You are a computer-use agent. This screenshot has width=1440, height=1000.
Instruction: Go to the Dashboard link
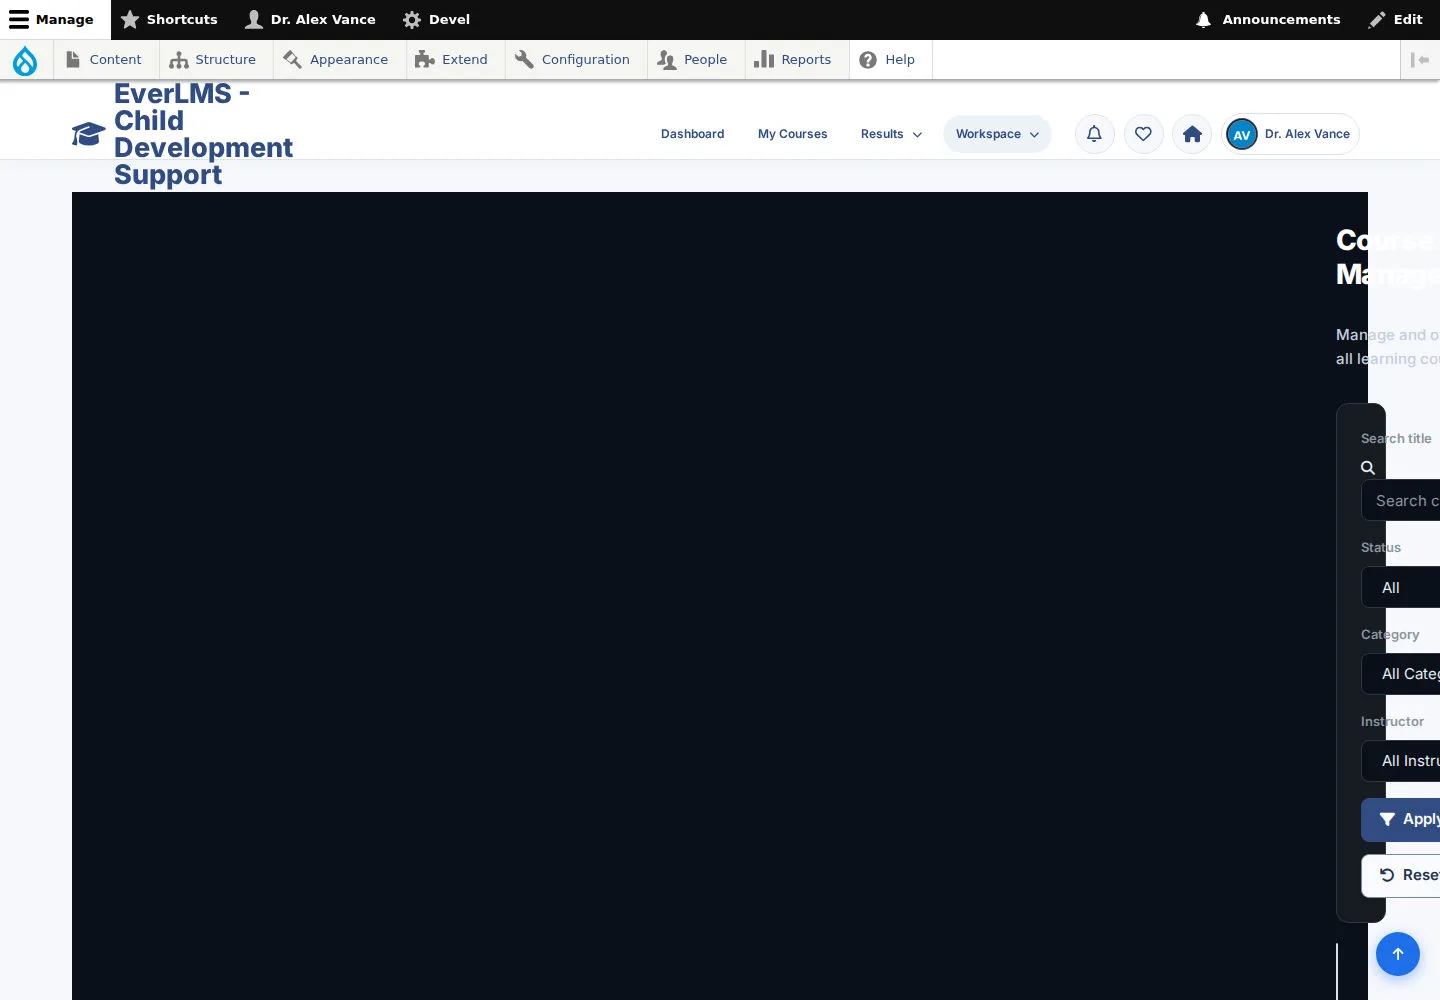693,134
